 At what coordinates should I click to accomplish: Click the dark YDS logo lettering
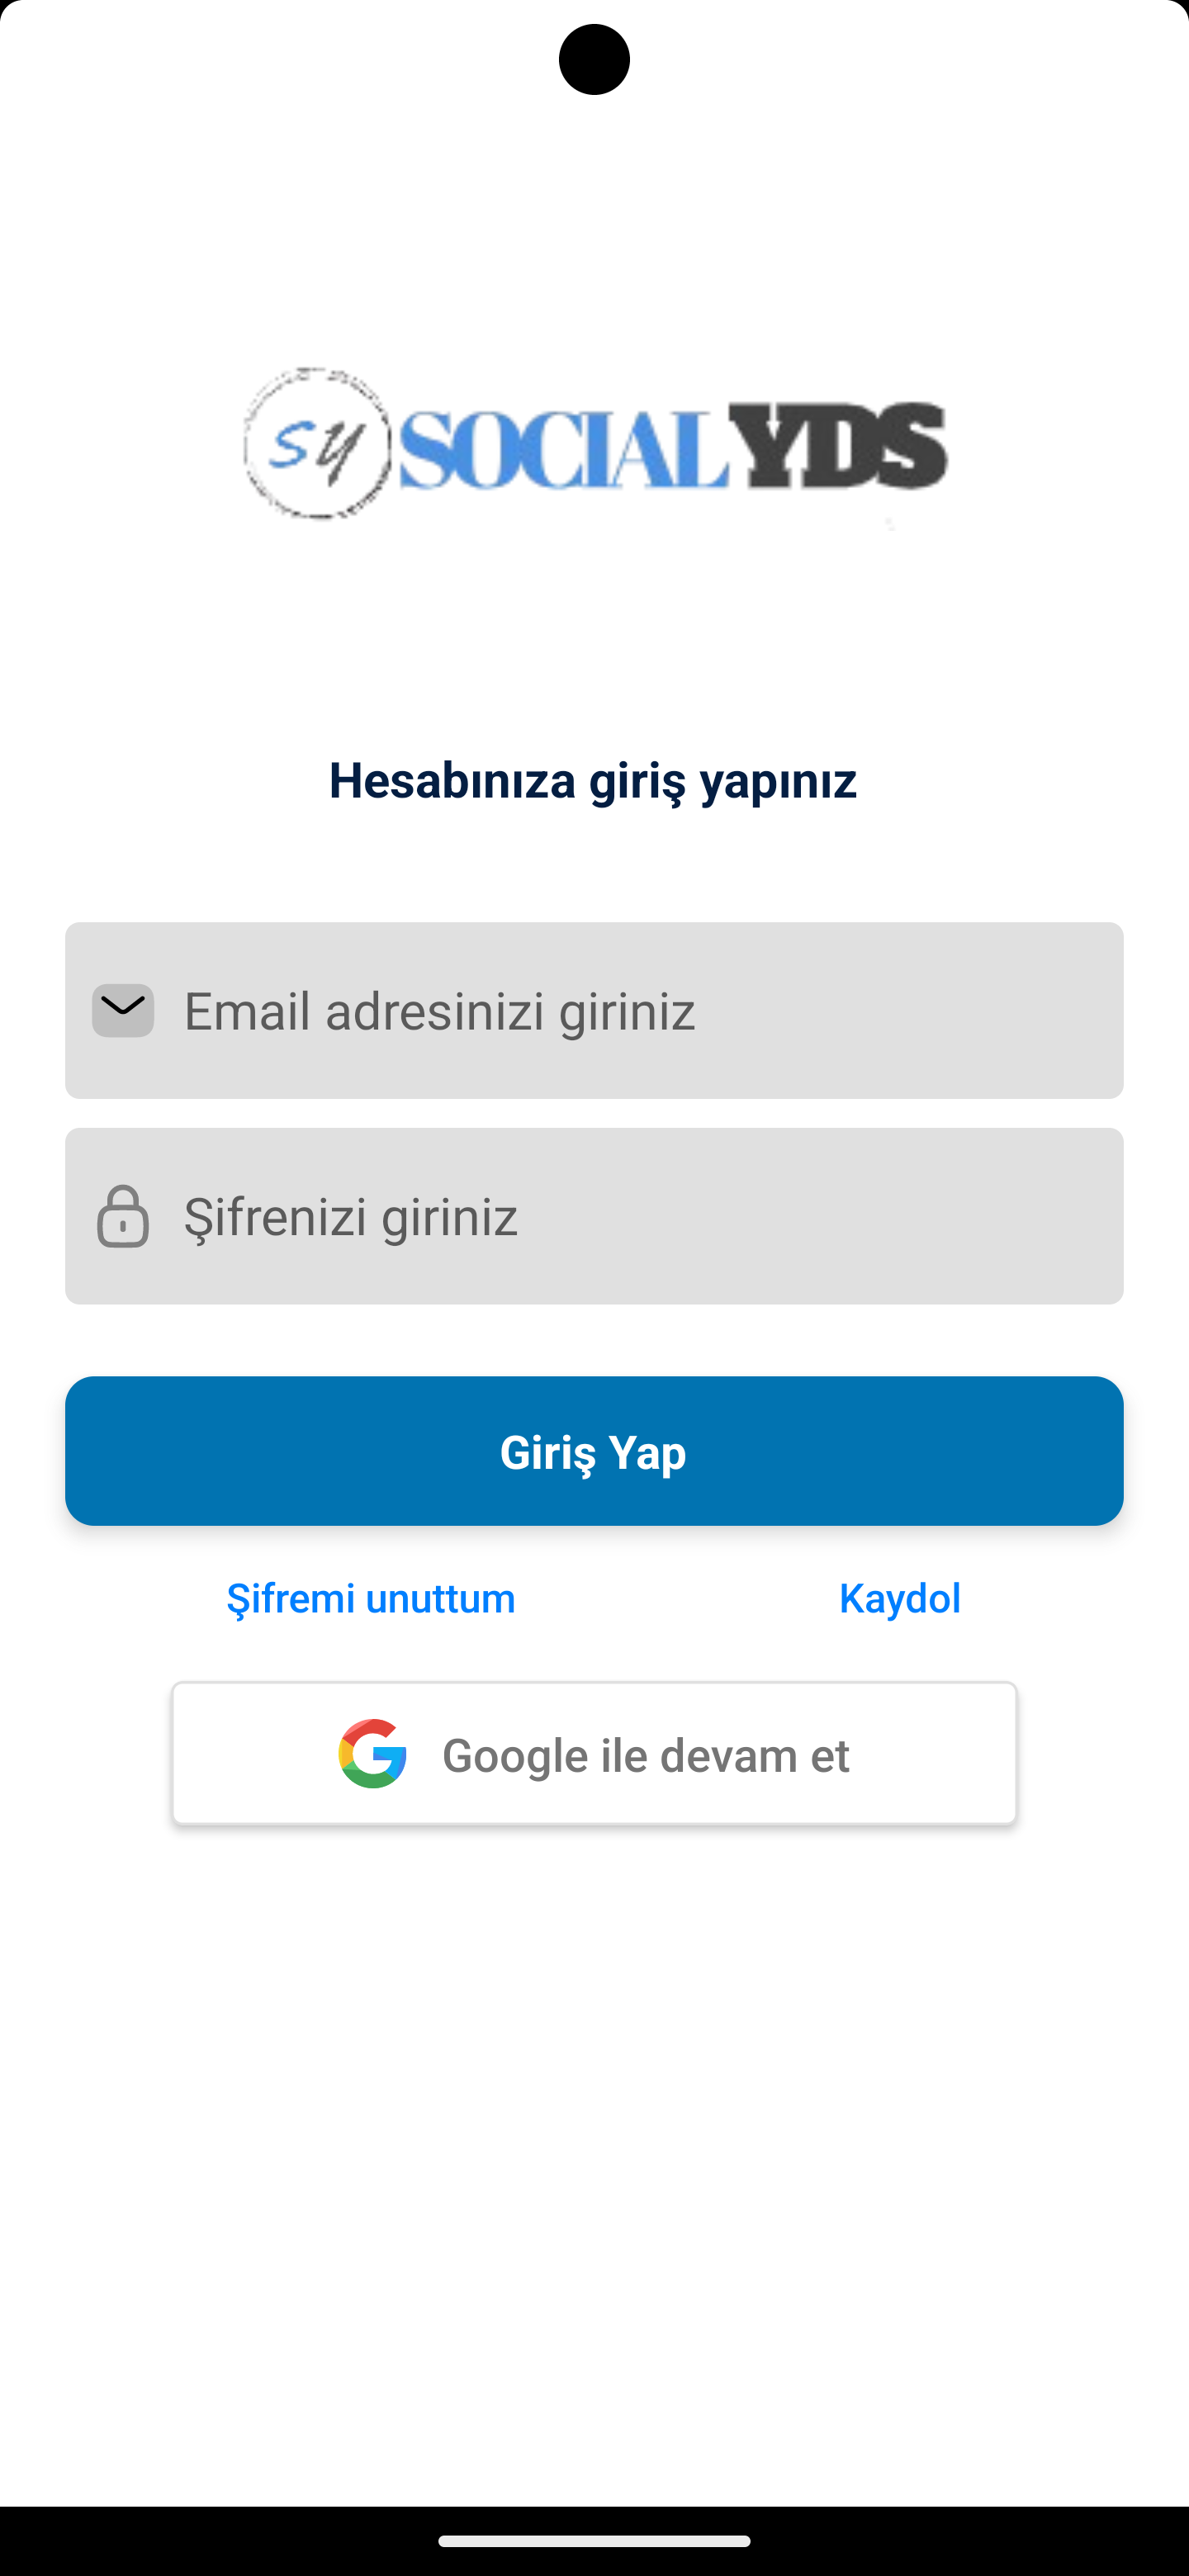point(838,446)
